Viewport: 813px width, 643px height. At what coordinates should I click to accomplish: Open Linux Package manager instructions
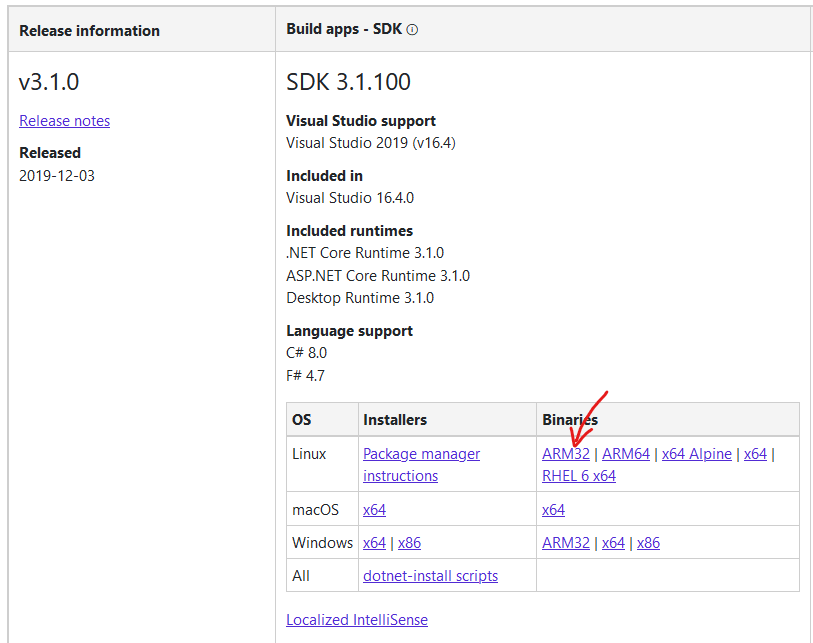[x=421, y=454]
